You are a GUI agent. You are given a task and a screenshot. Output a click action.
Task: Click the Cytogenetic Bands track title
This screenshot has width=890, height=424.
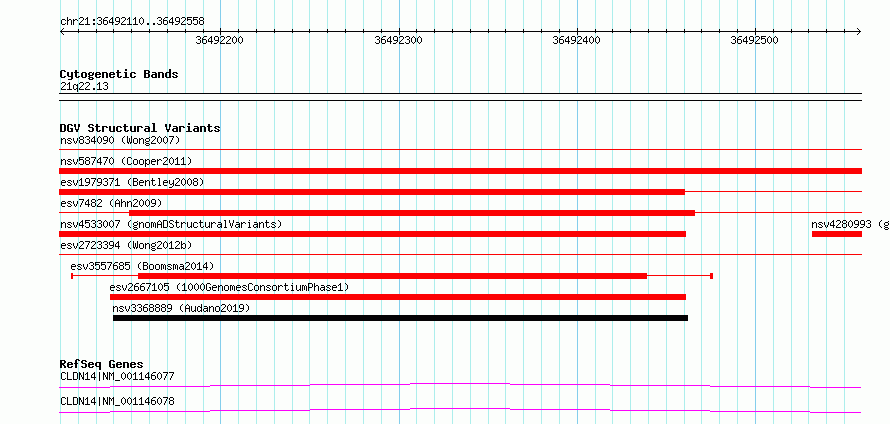119,74
